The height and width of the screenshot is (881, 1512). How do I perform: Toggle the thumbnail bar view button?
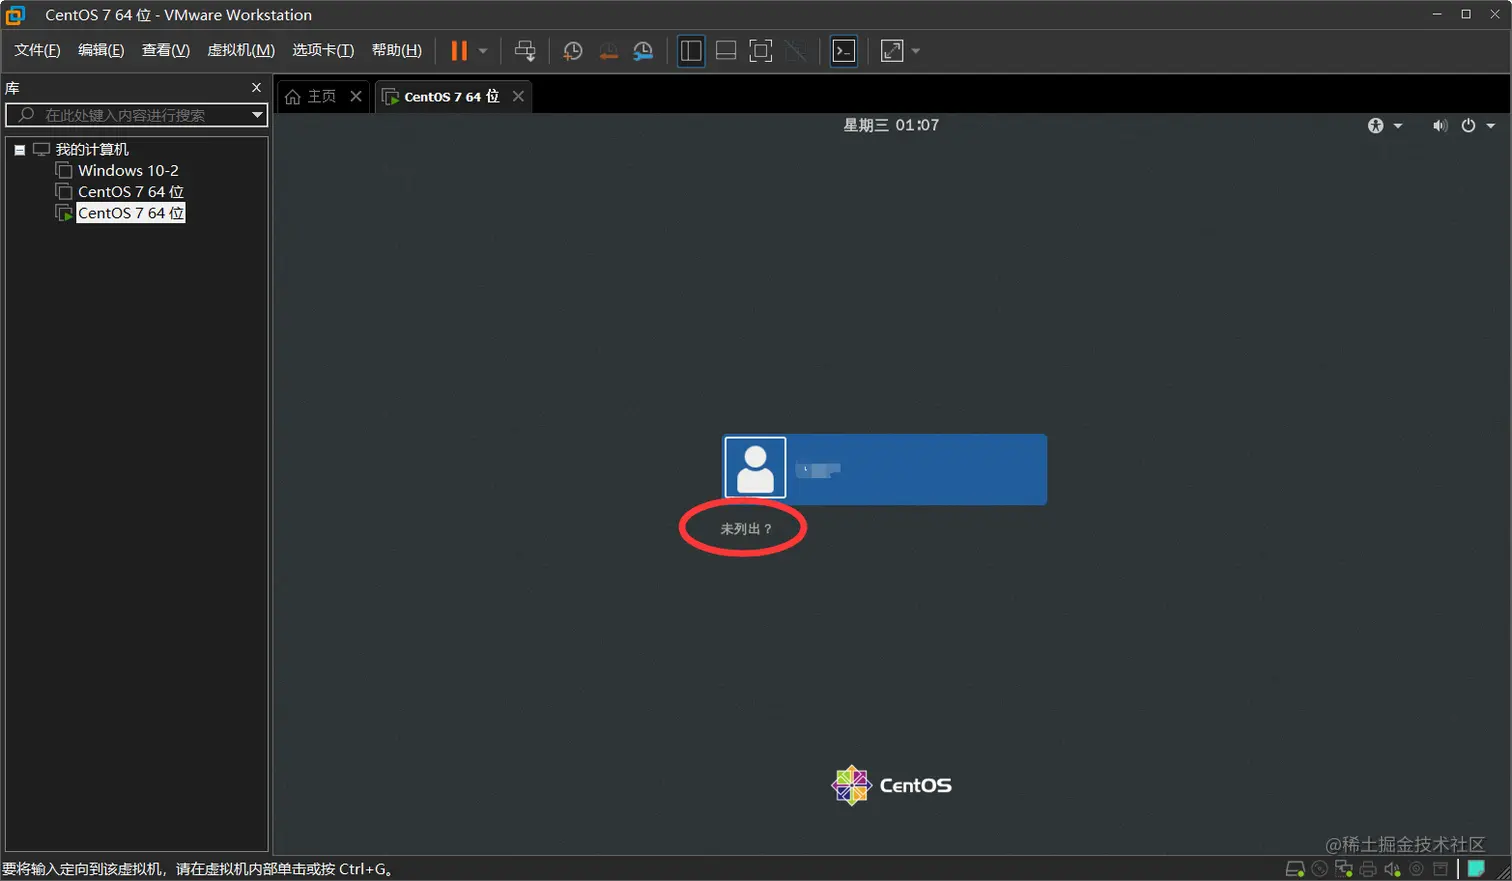726,51
